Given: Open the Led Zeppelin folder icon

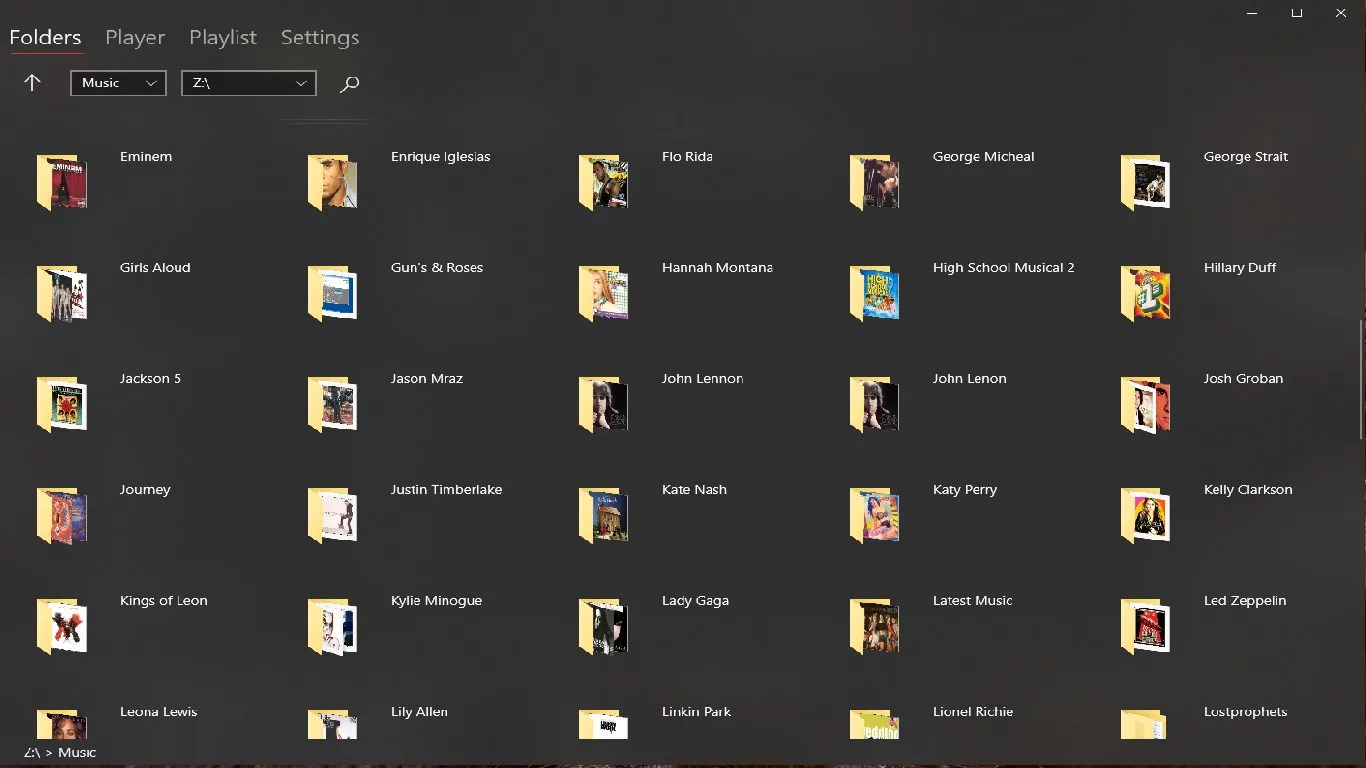Looking at the screenshot, I should pos(1146,626).
